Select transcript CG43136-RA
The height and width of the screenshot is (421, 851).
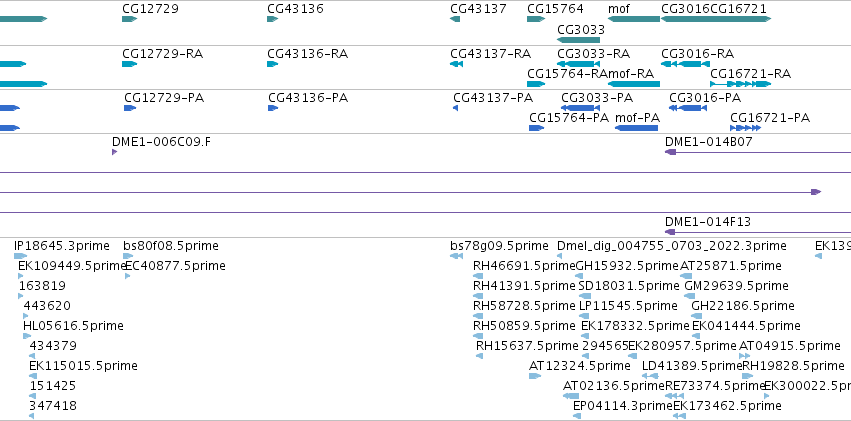pyautogui.click(x=272, y=64)
